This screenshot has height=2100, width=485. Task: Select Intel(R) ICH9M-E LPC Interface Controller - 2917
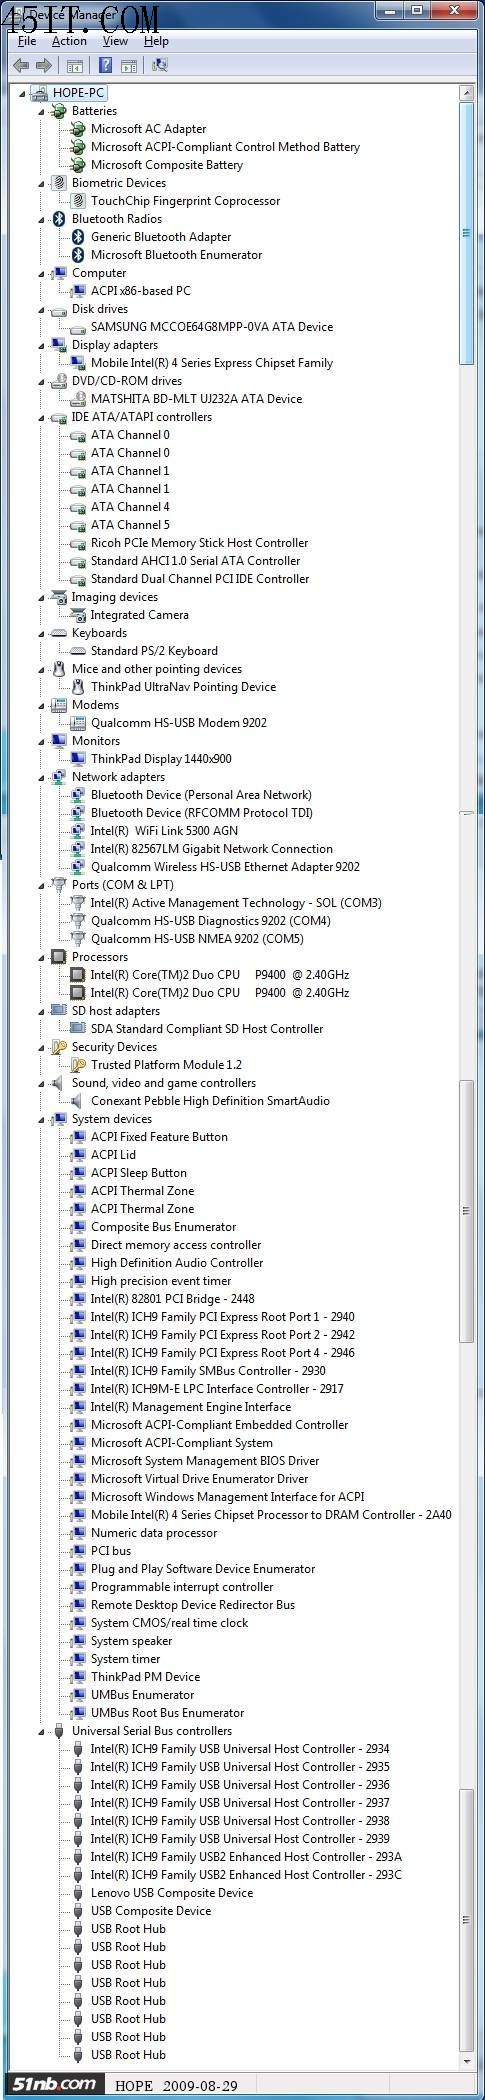217,1389
